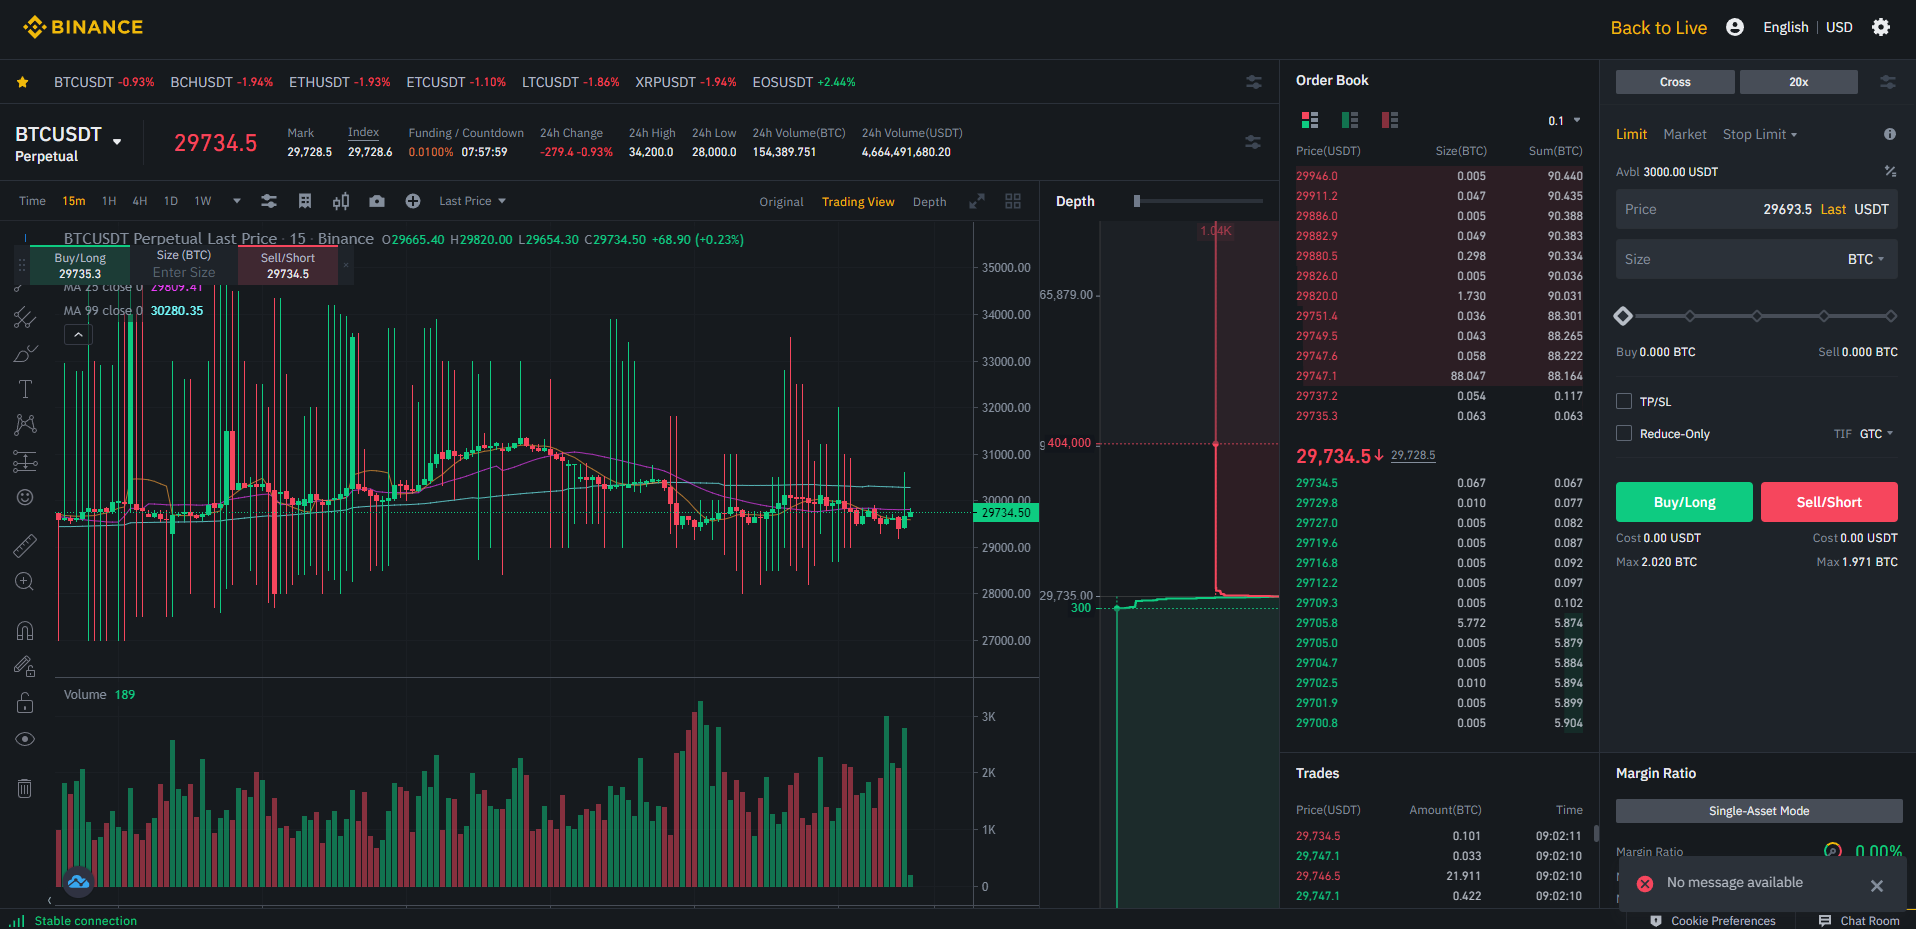The image size is (1916, 929).
Task: Open order panel preferences sliders icon
Action: [x=1888, y=82]
